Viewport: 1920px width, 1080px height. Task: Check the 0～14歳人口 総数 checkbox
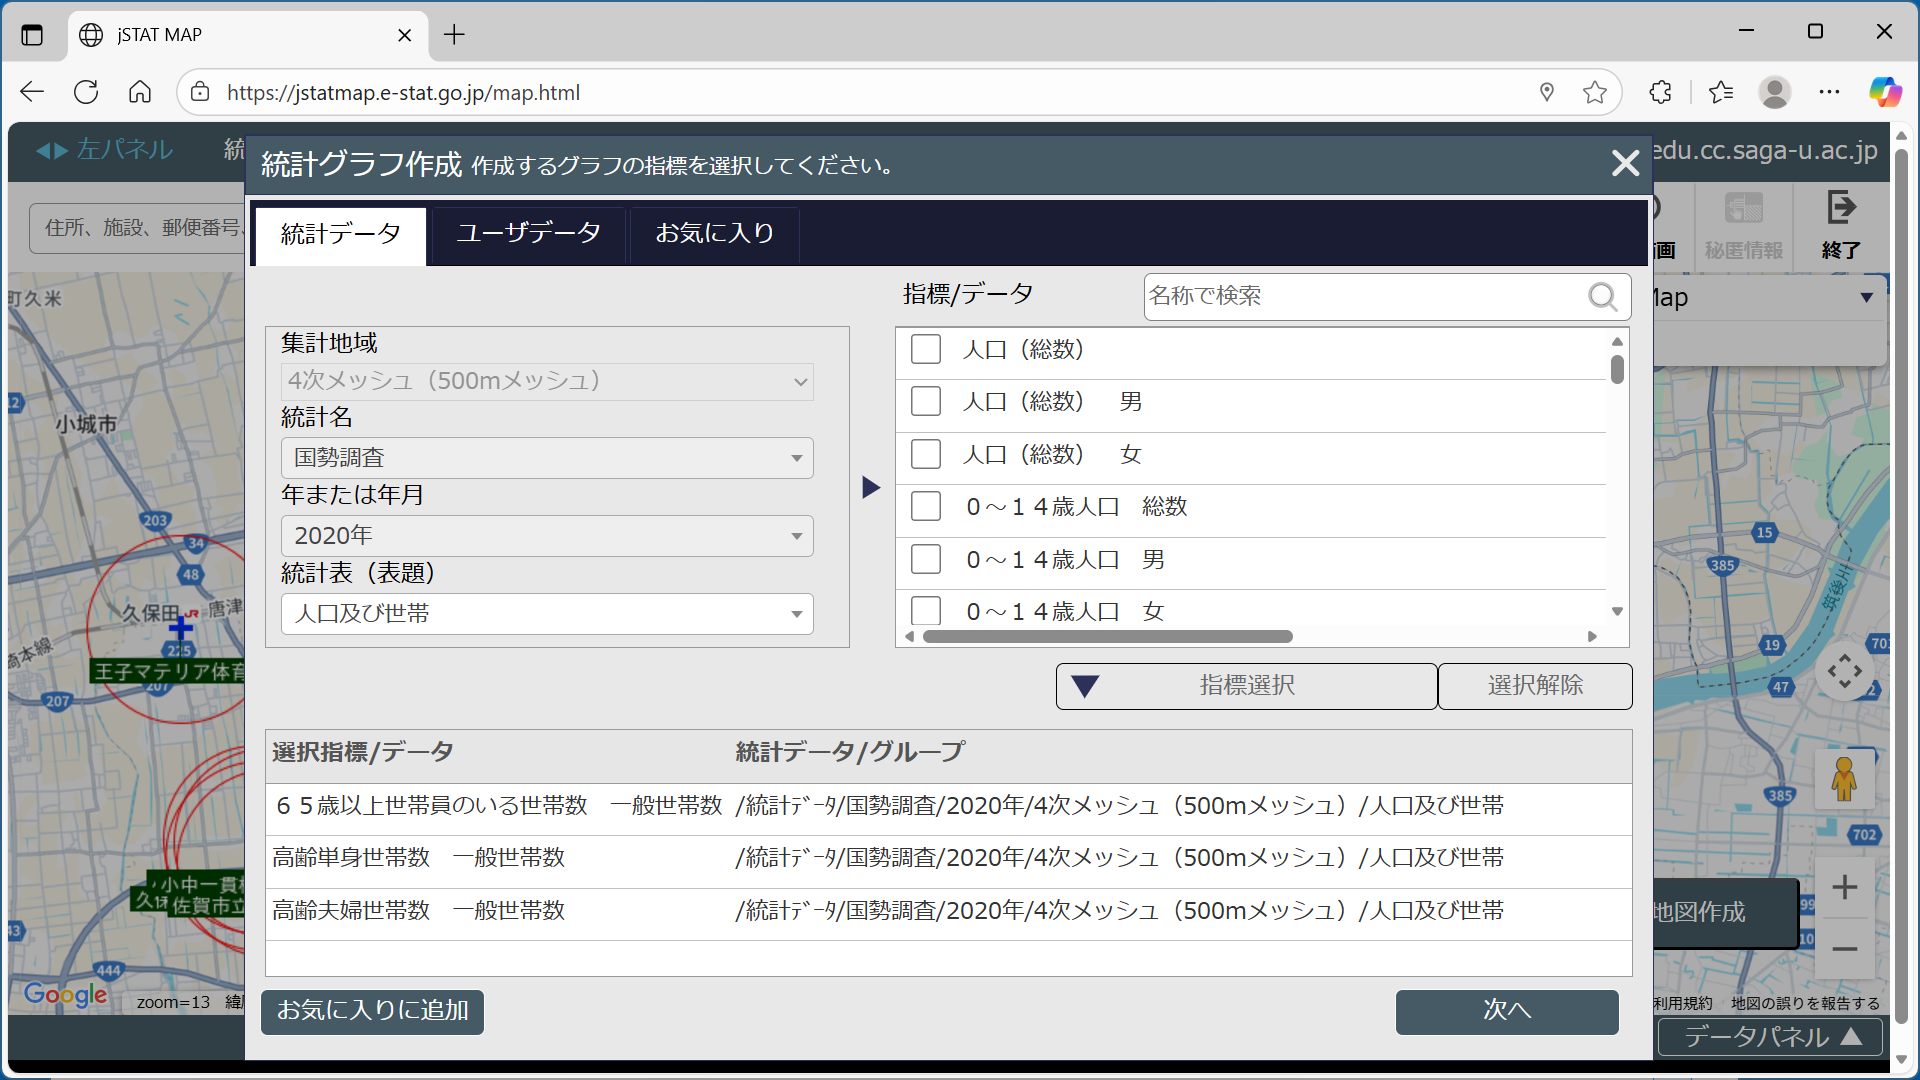(x=926, y=506)
